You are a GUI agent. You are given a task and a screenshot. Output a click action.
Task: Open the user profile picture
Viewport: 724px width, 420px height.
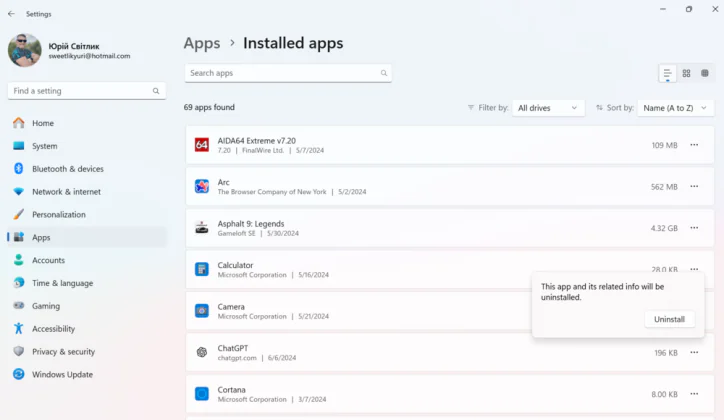point(24,50)
